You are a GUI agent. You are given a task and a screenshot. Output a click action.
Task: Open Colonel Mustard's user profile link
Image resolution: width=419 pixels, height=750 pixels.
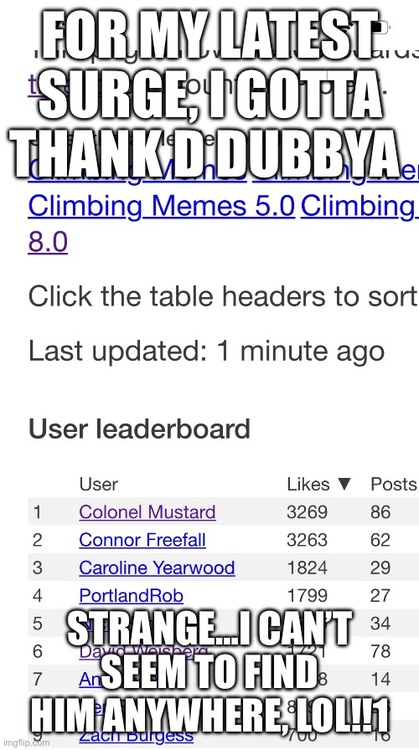147,512
